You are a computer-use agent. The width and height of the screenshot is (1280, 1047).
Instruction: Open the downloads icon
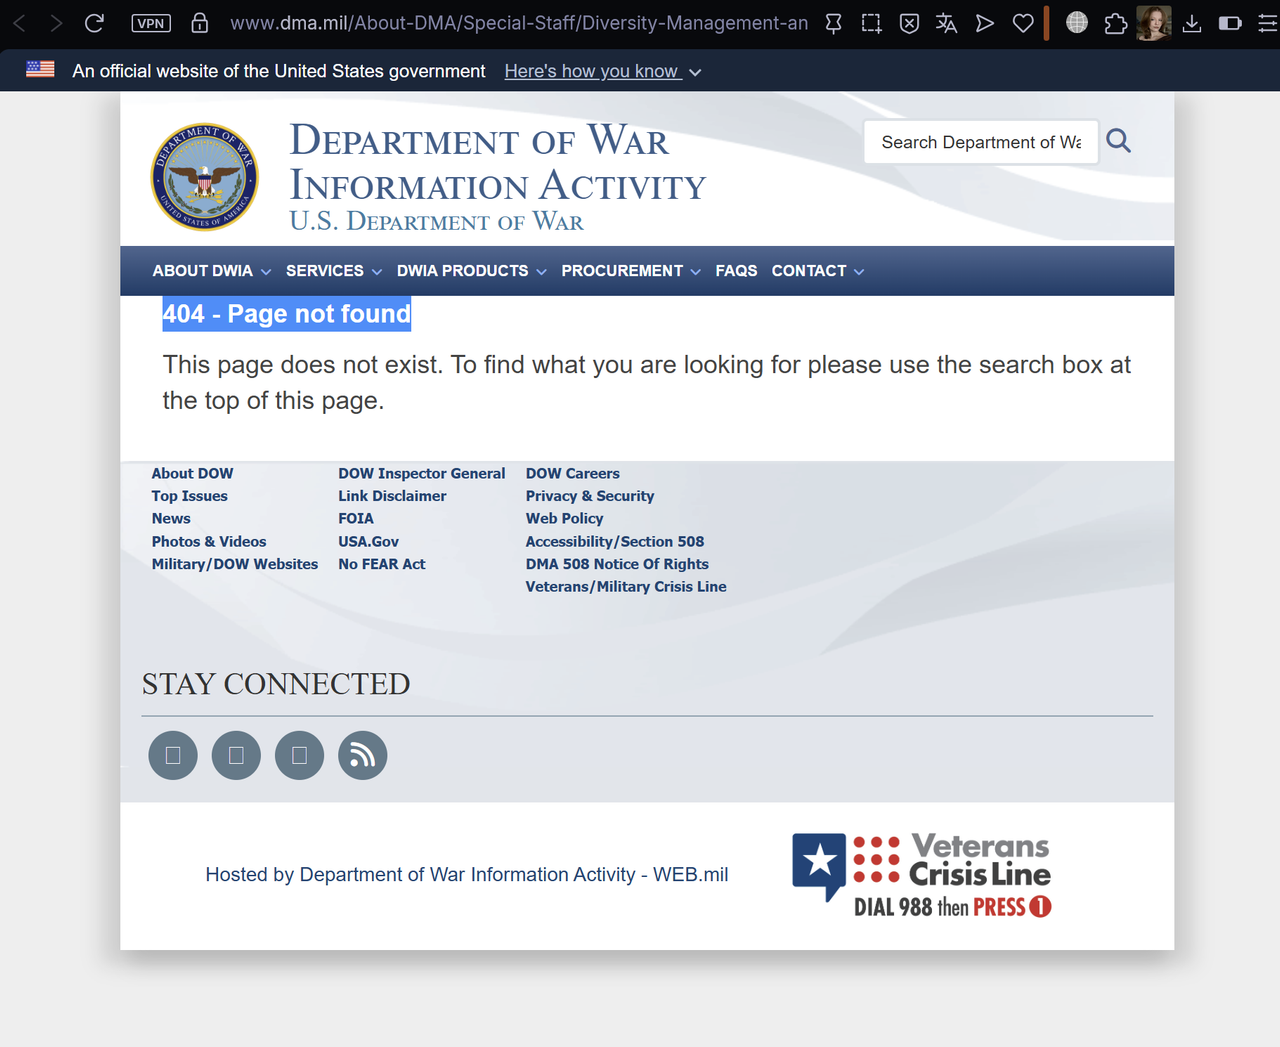1192,23
